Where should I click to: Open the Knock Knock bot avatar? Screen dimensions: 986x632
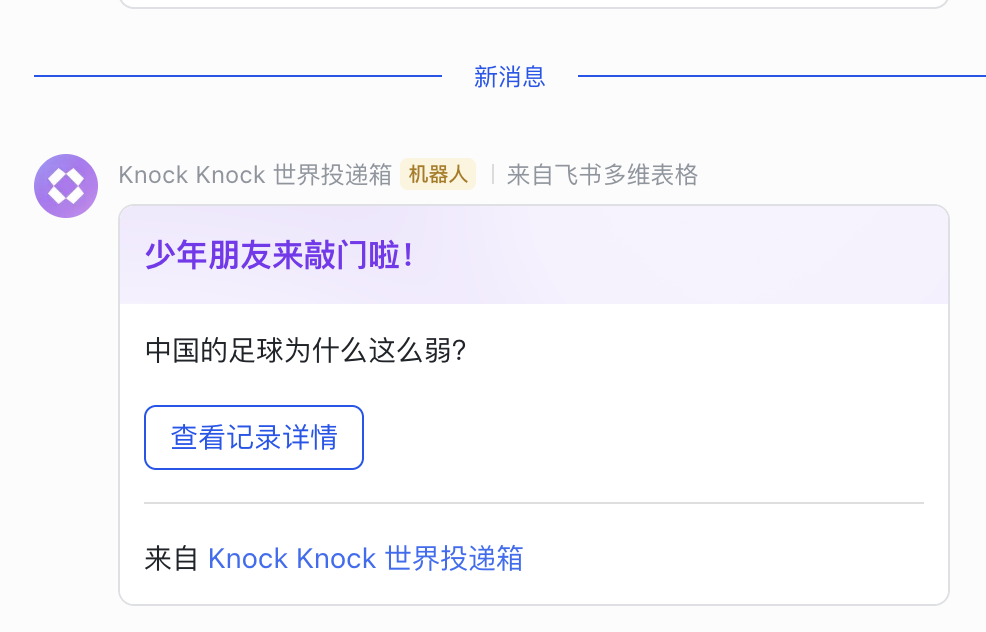pos(66,186)
